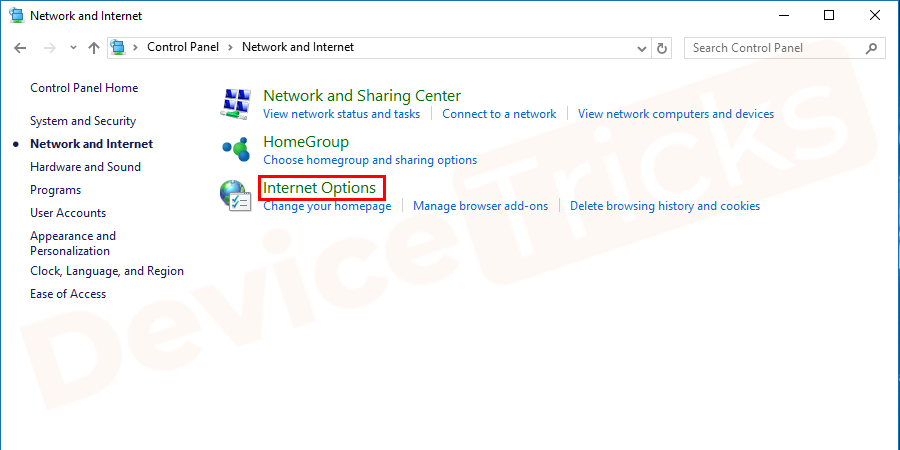Click View network computers and devices
This screenshot has height=450, width=900.
pos(676,114)
